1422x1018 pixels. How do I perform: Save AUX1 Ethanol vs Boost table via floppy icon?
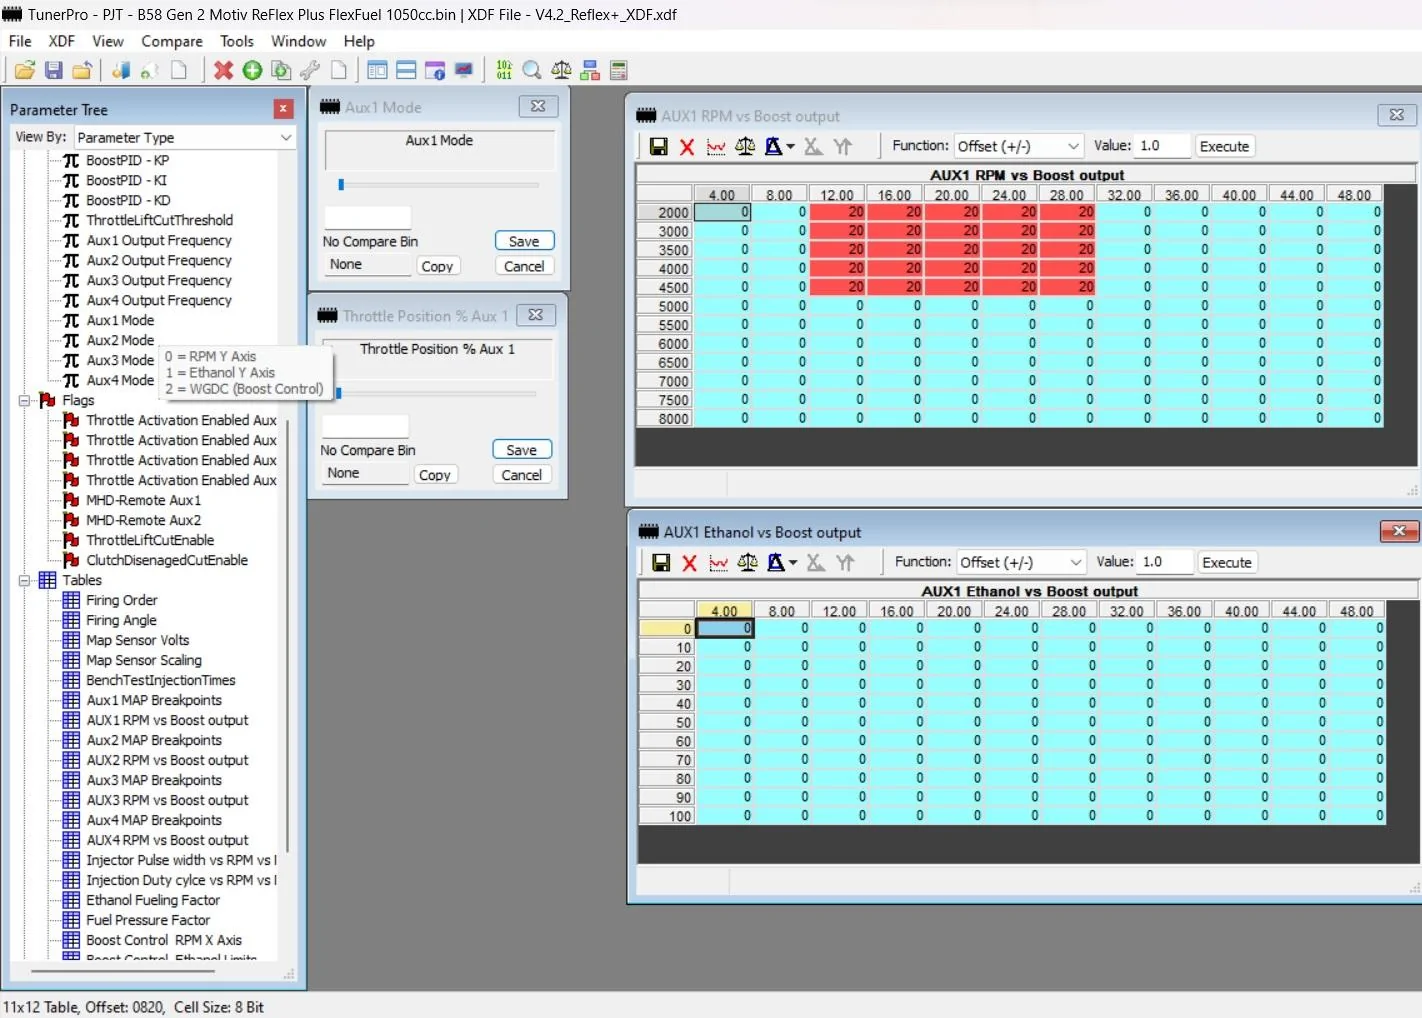tap(661, 563)
